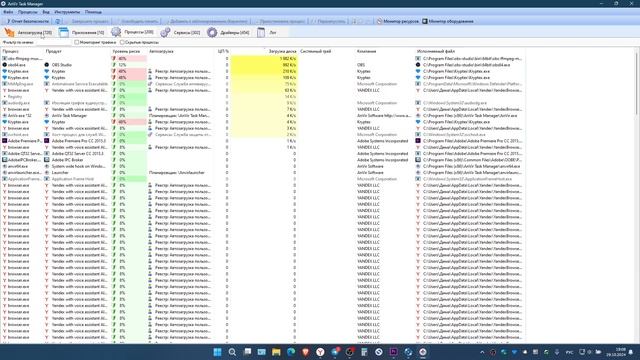
Task: Click the OBS company cell
Action: coord(384,65)
